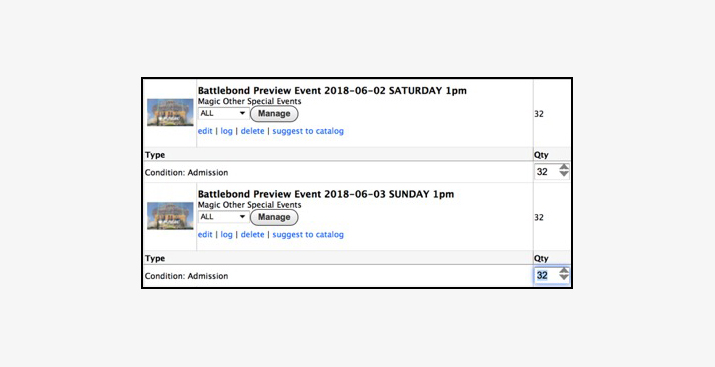
Task: Increase Sunday admission quantity with up arrow
Action: point(564,271)
